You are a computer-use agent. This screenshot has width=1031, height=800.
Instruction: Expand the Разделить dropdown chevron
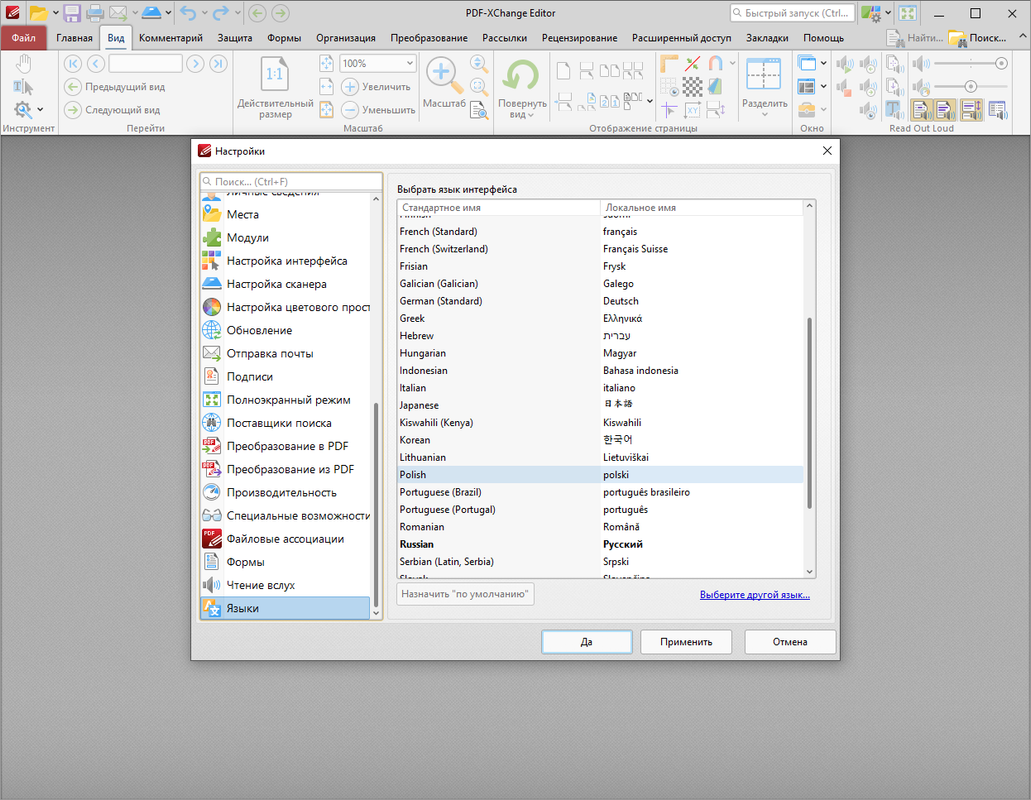tap(765, 115)
